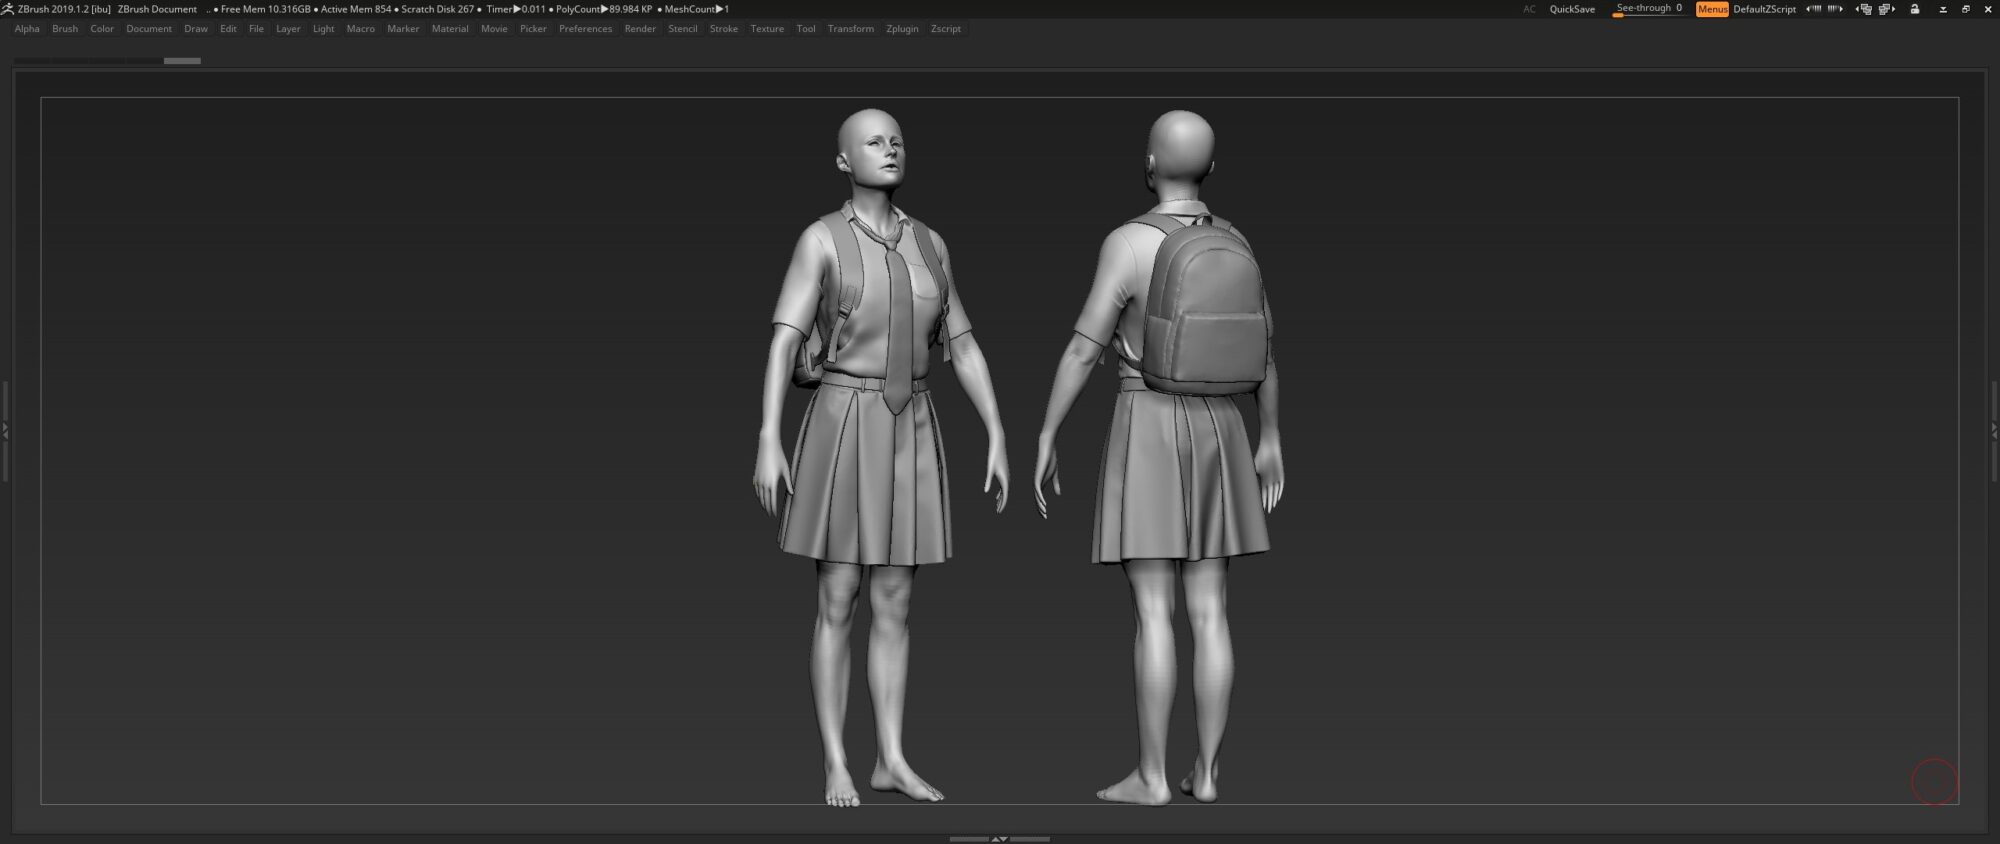Click the DefaultZScript button
Image resolution: width=2000 pixels, height=844 pixels.
click(1764, 9)
